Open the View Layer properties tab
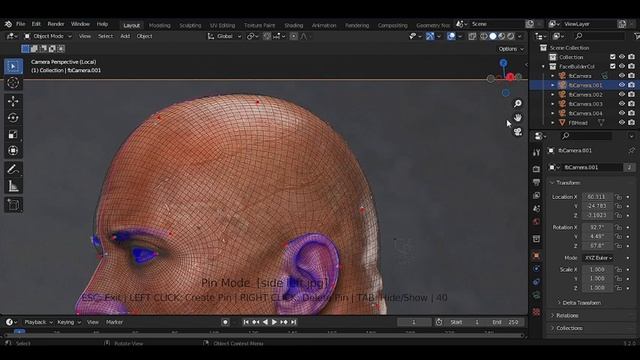The width and height of the screenshot is (640, 360). point(536,196)
